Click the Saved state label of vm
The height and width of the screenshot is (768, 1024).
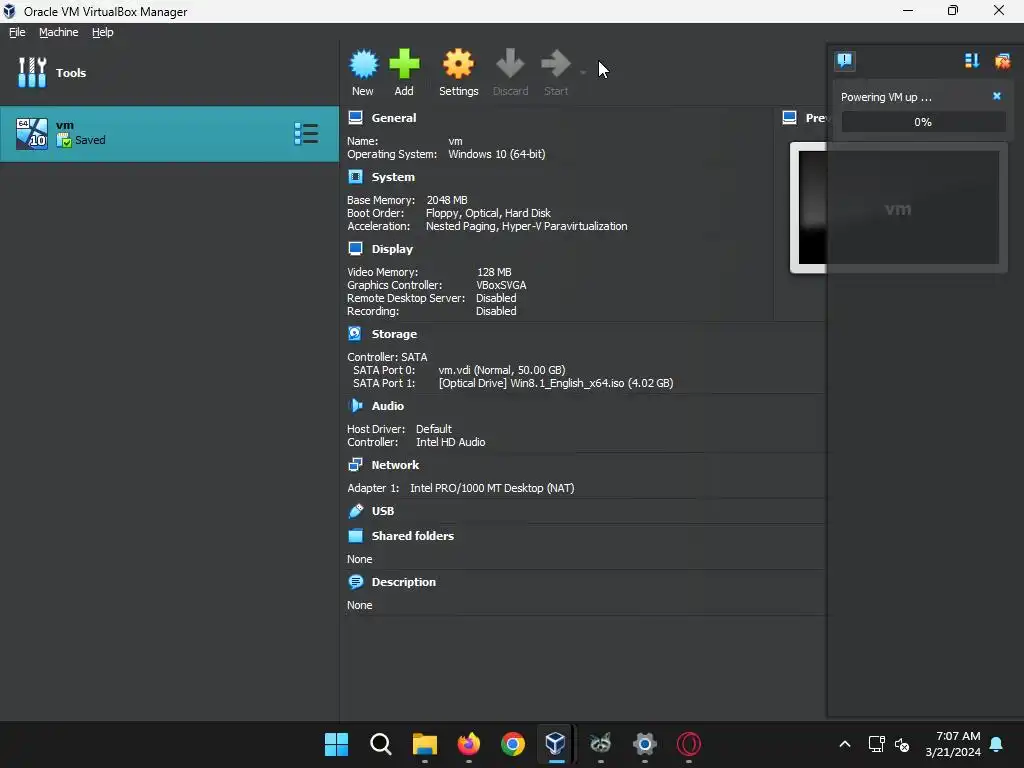(90, 140)
